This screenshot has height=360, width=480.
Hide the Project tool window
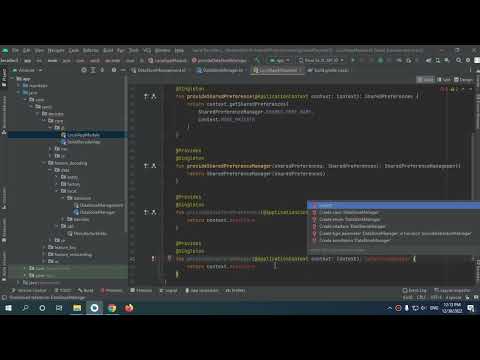tap(123, 70)
